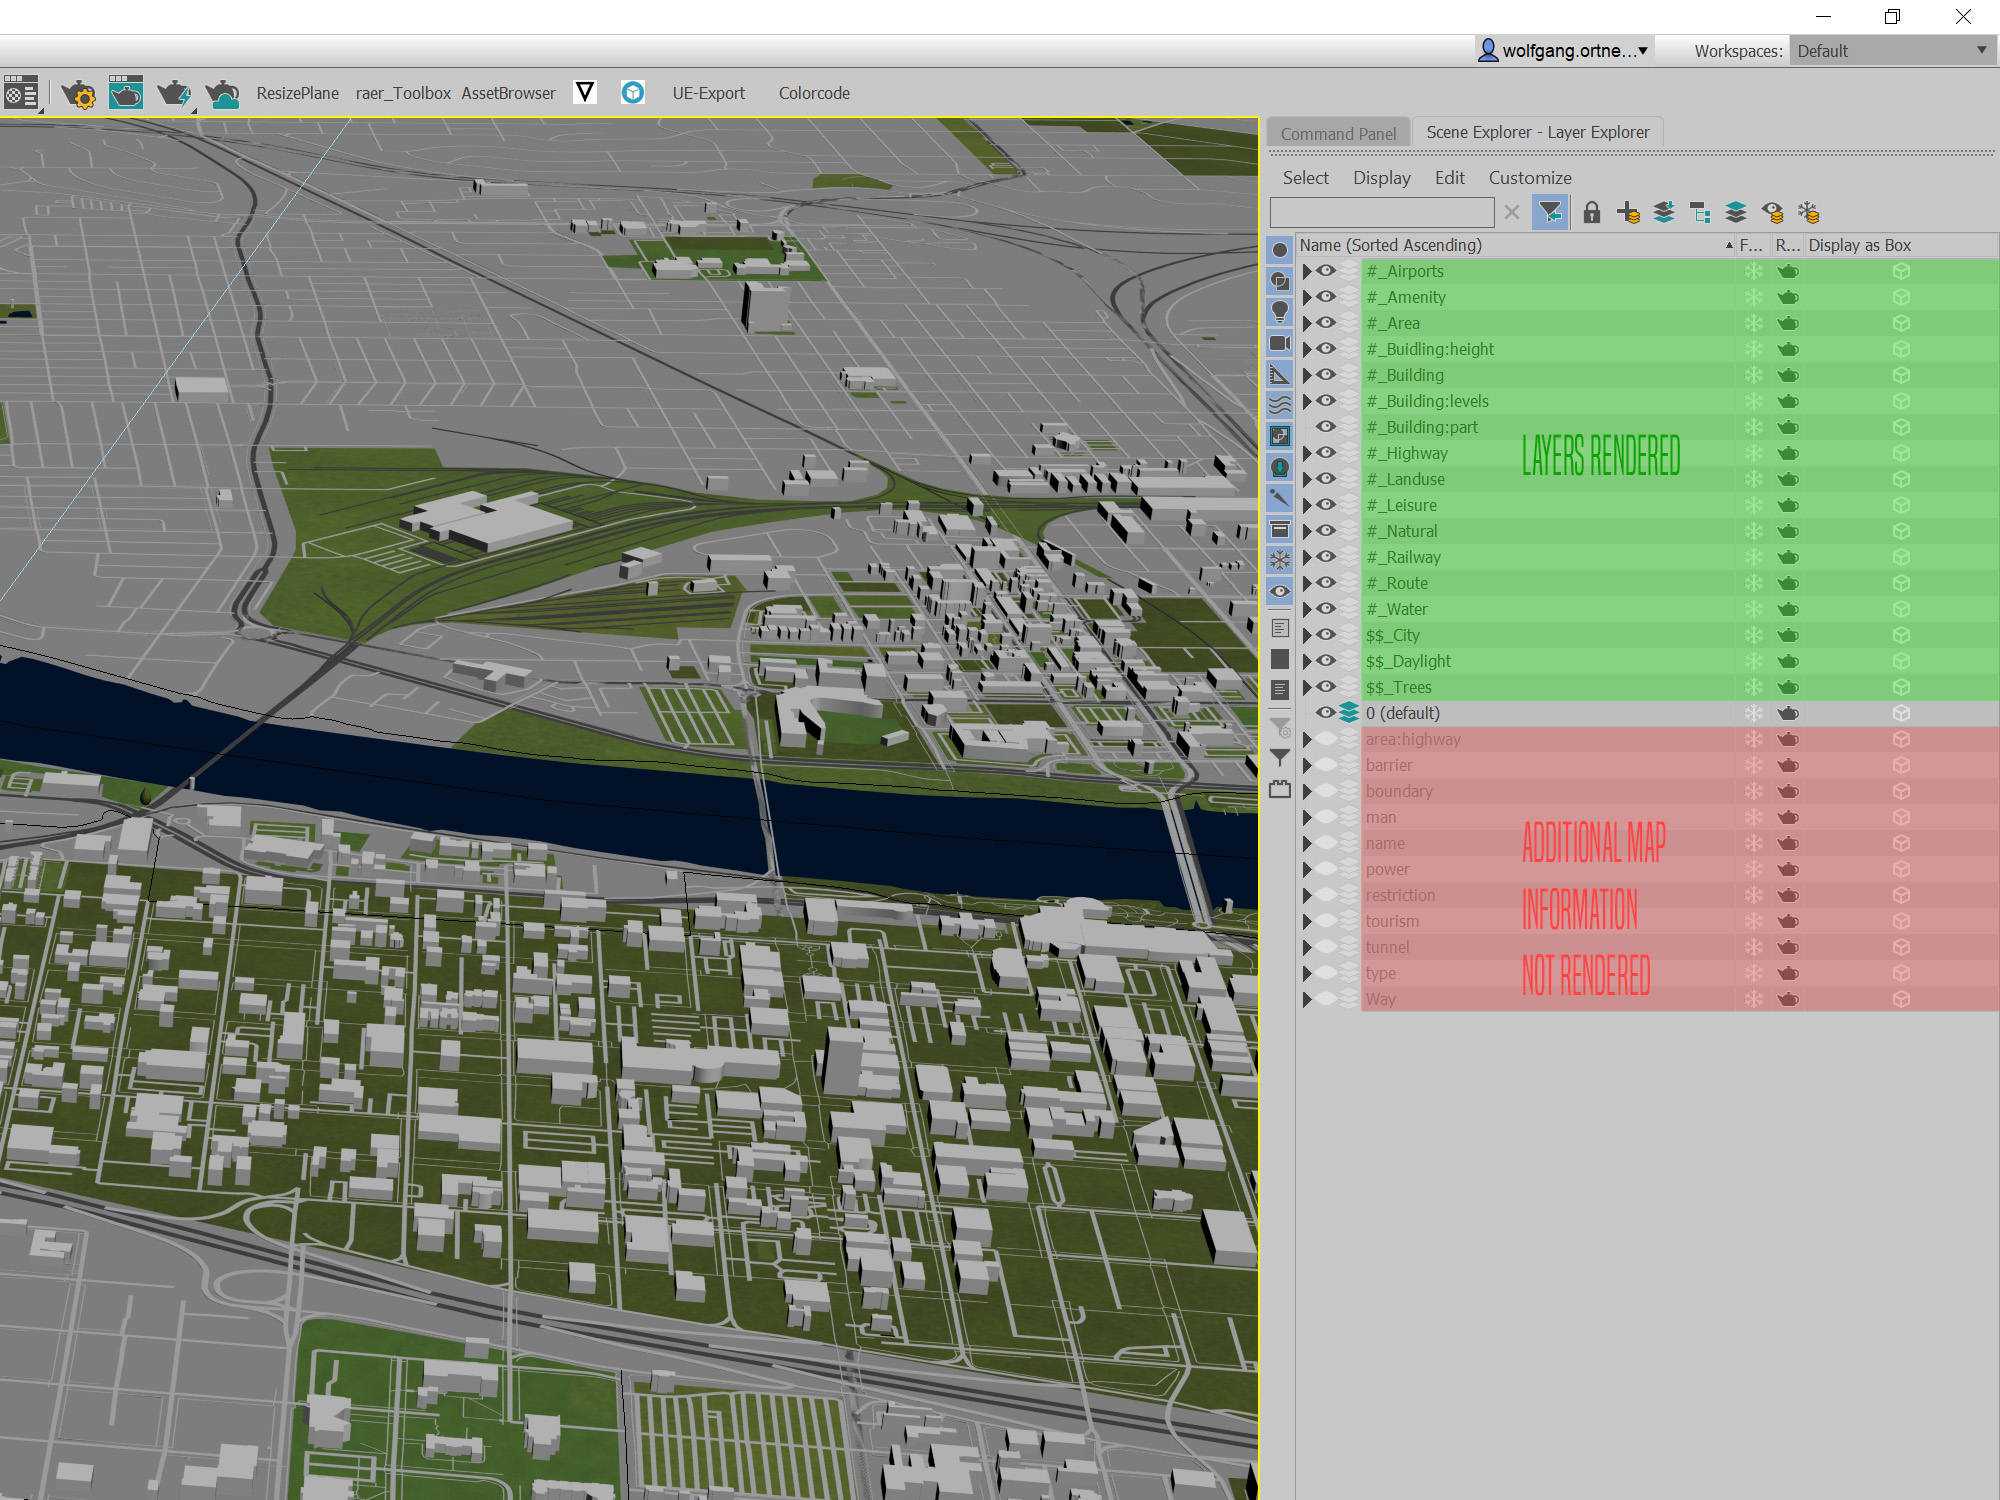Toggle freeze snowflake for #_Building layer
2000x1500 pixels.
pyautogui.click(x=1754, y=375)
